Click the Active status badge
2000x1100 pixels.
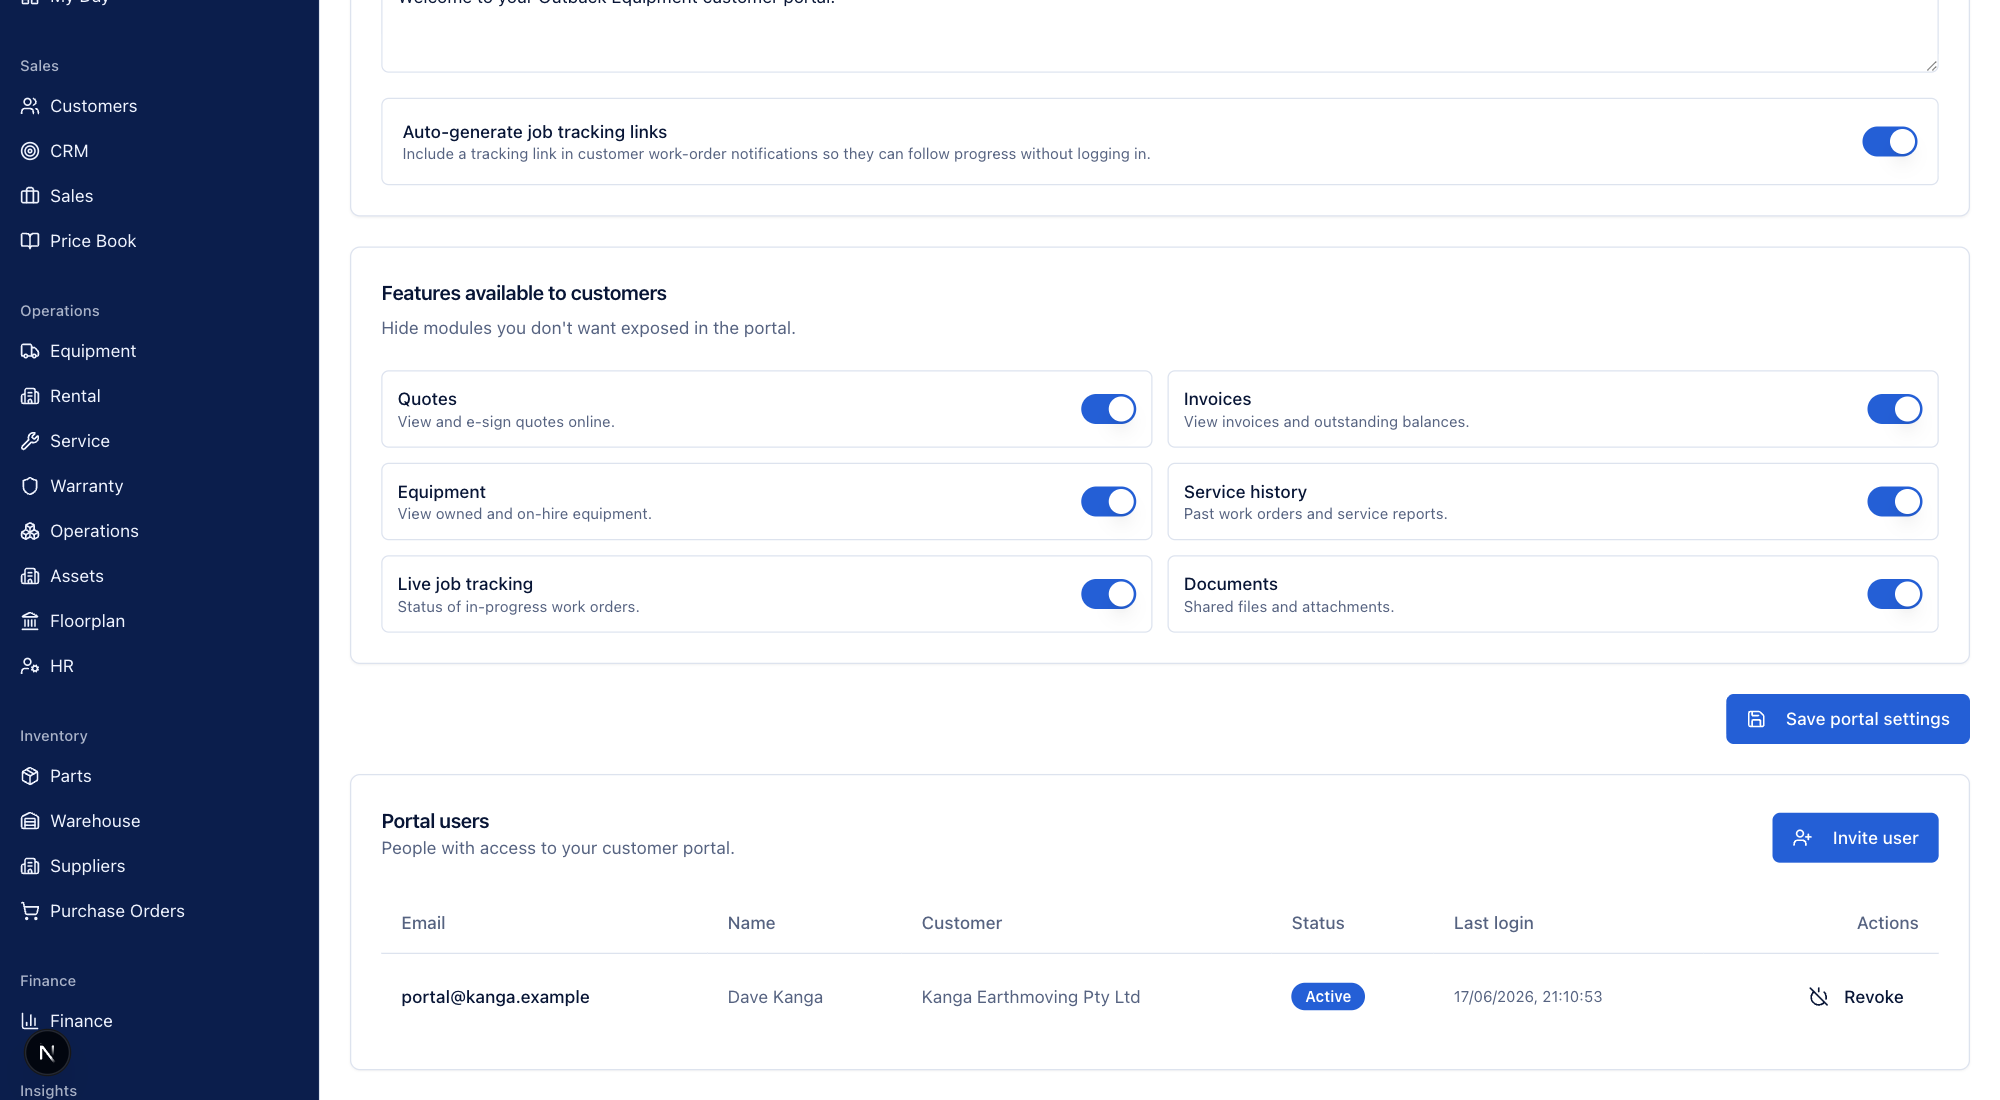pyautogui.click(x=1327, y=997)
